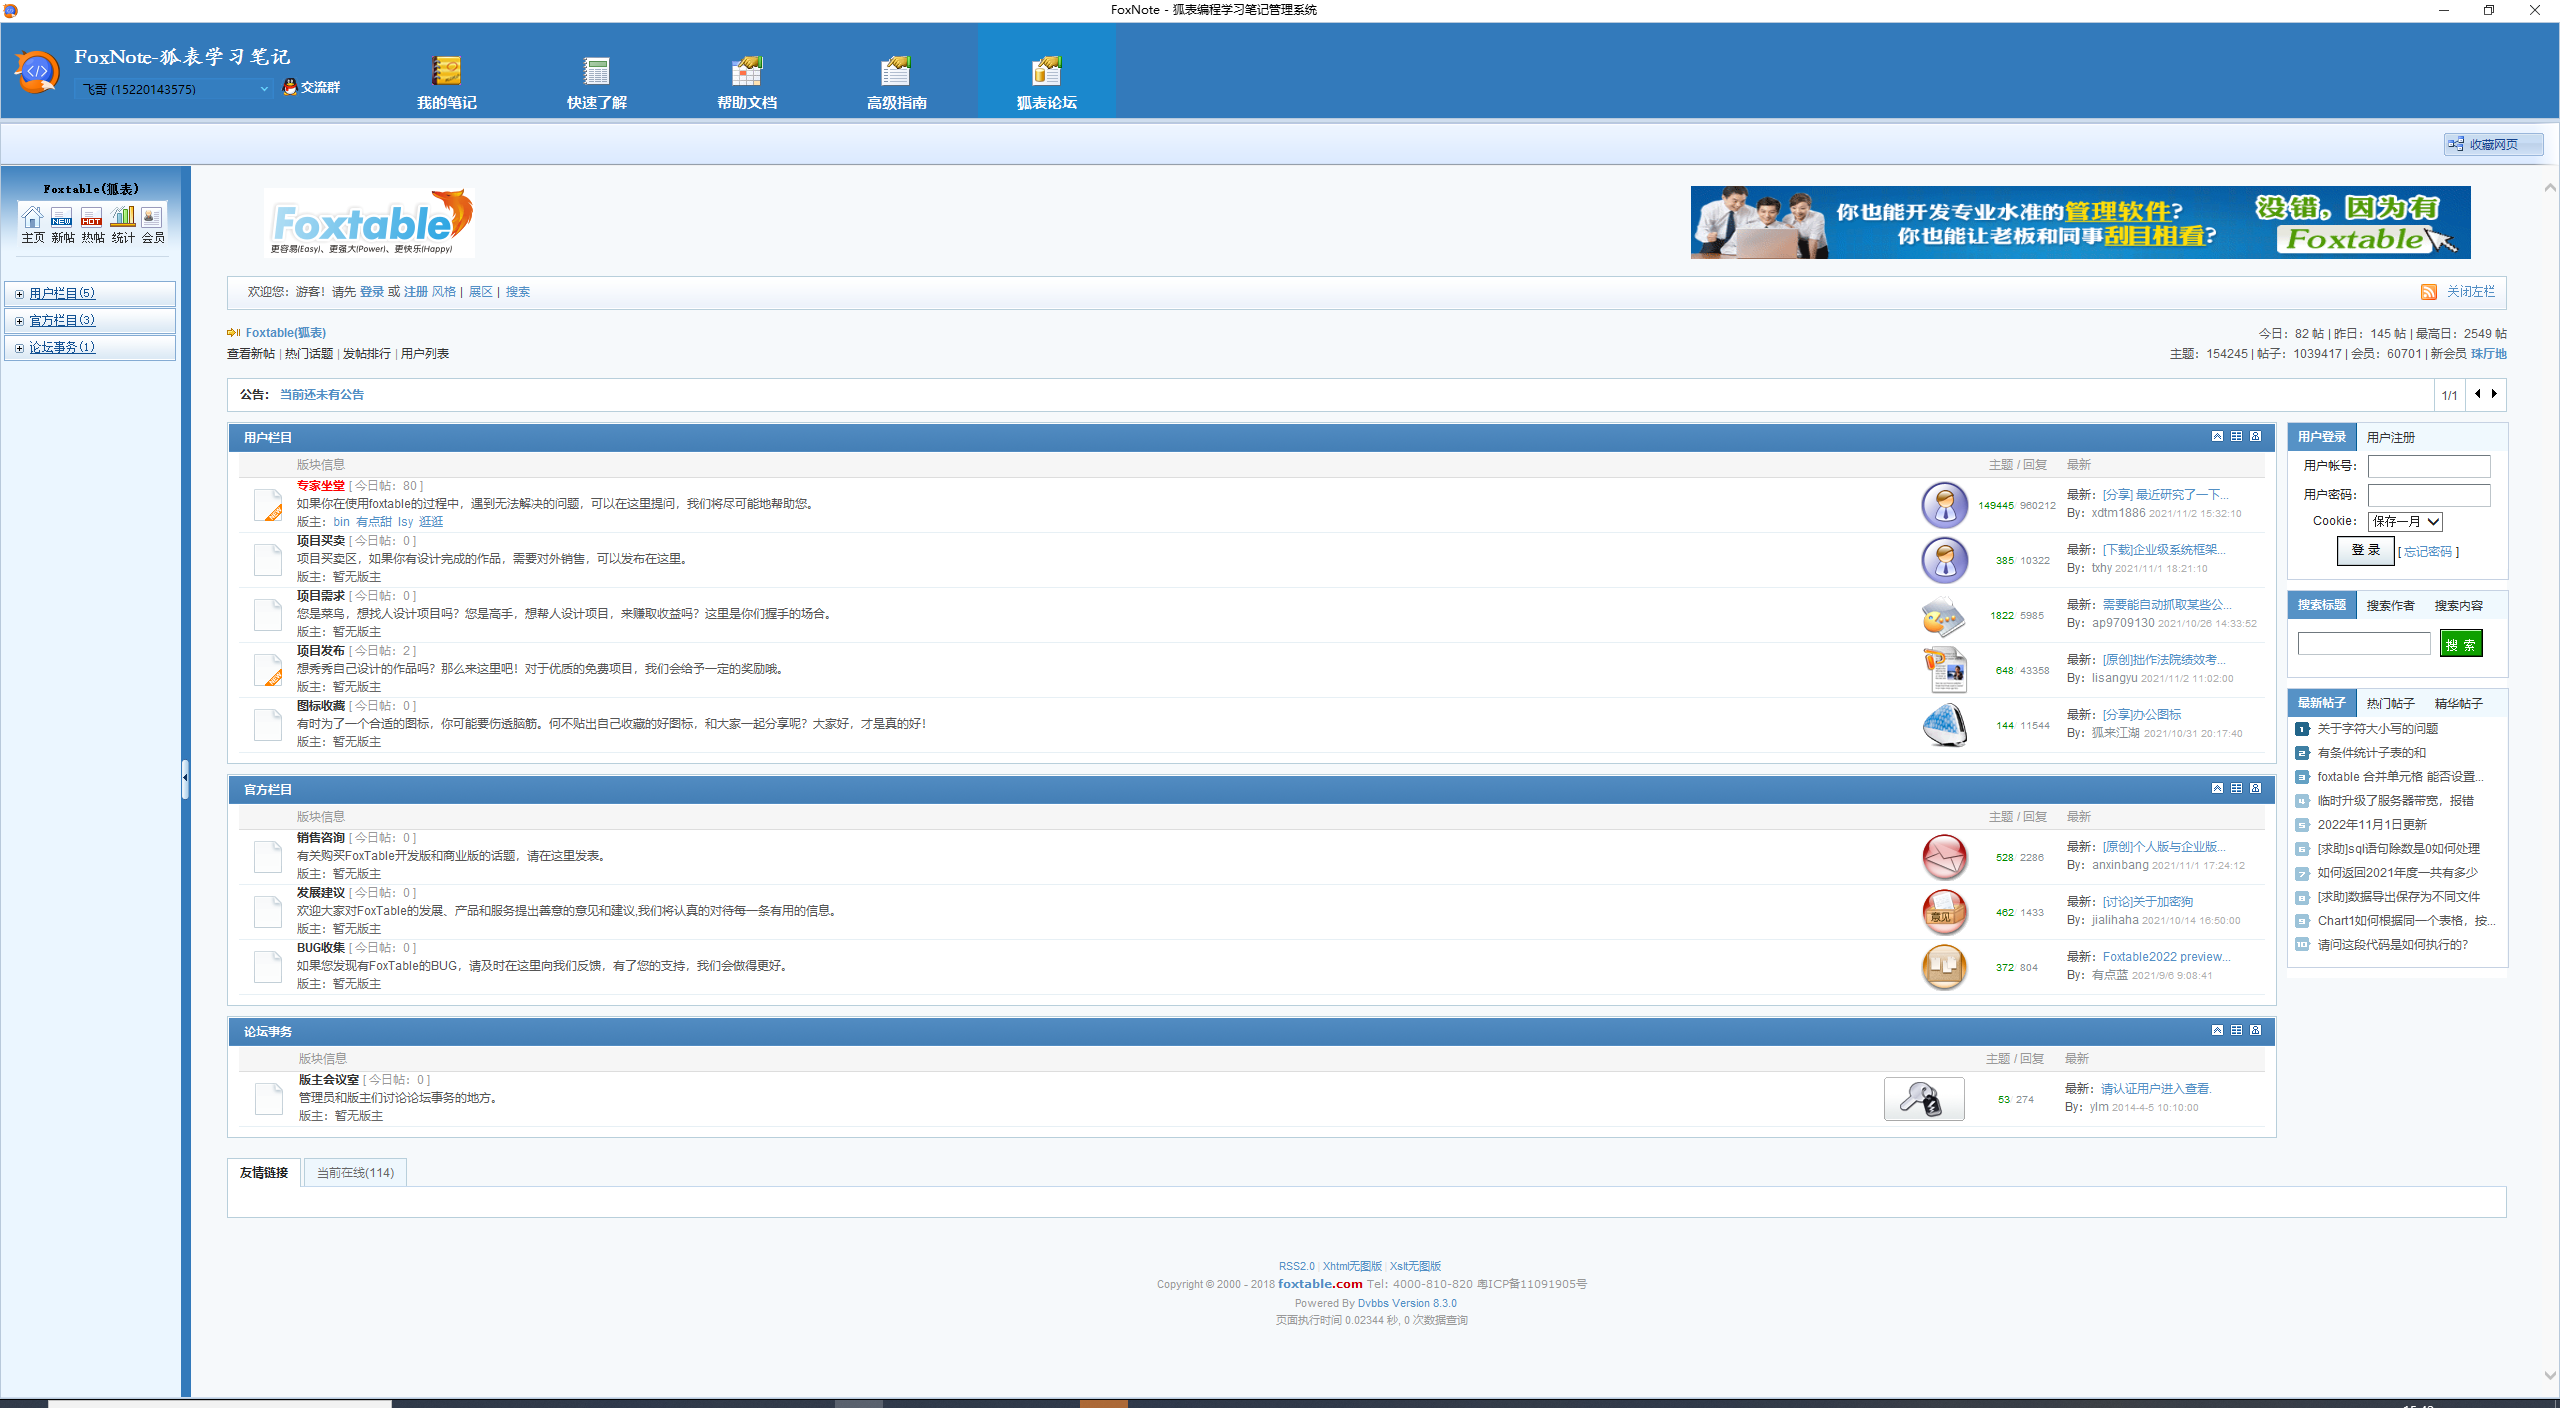Click the 关闭左栏 link
The width and height of the screenshot is (2560, 1408).
pyautogui.click(x=2470, y=292)
